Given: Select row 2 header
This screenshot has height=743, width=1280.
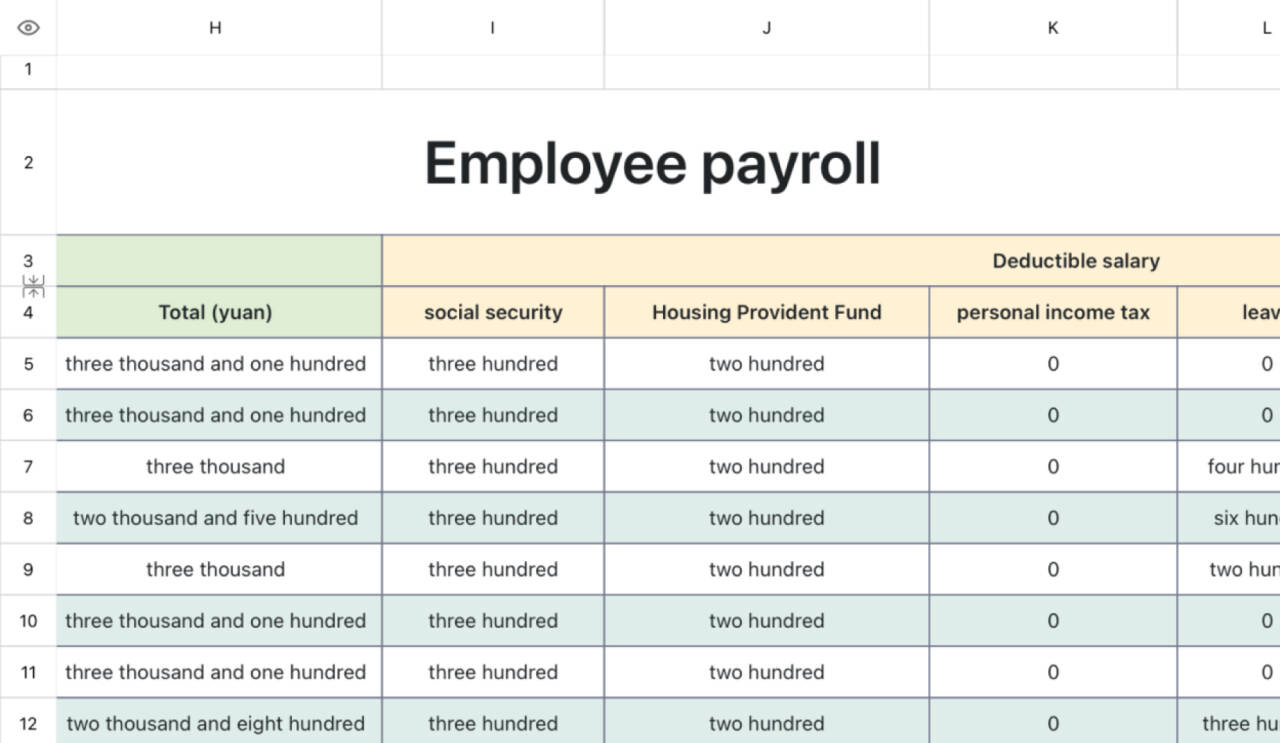Looking at the screenshot, I should [28, 162].
